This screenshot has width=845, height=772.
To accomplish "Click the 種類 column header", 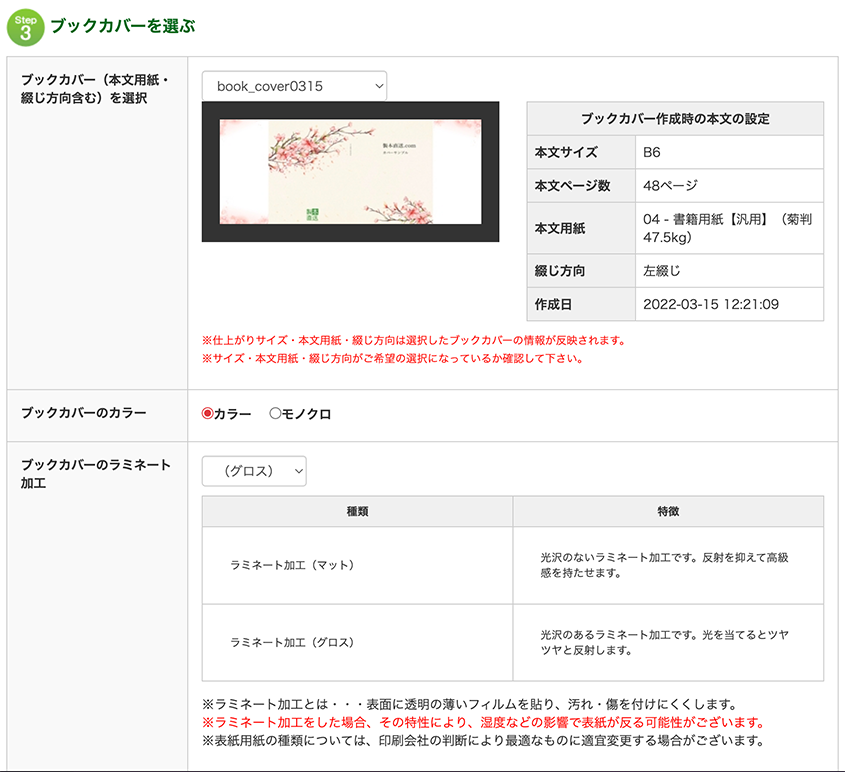I will (x=357, y=511).
